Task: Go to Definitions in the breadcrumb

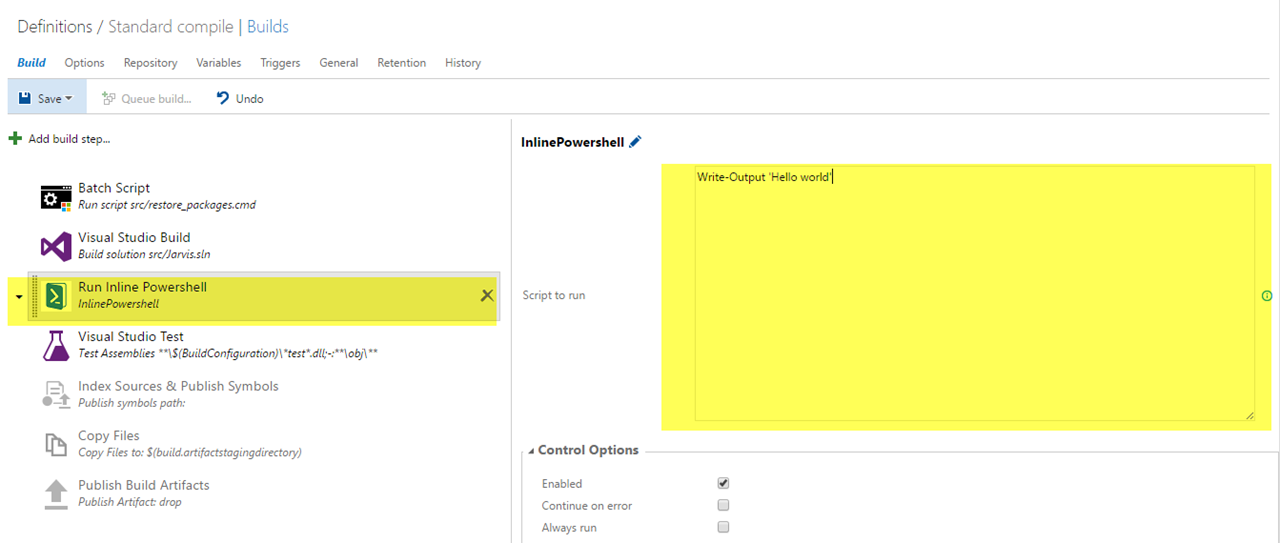Action: pos(55,27)
